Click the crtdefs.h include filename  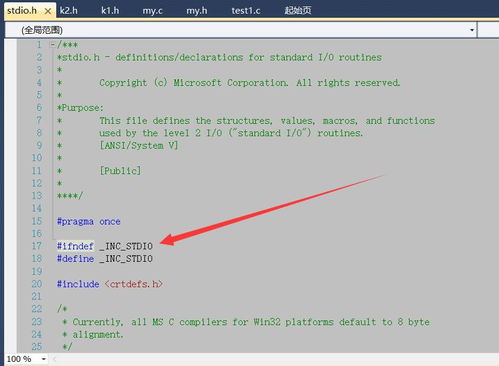[x=134, y=284]
